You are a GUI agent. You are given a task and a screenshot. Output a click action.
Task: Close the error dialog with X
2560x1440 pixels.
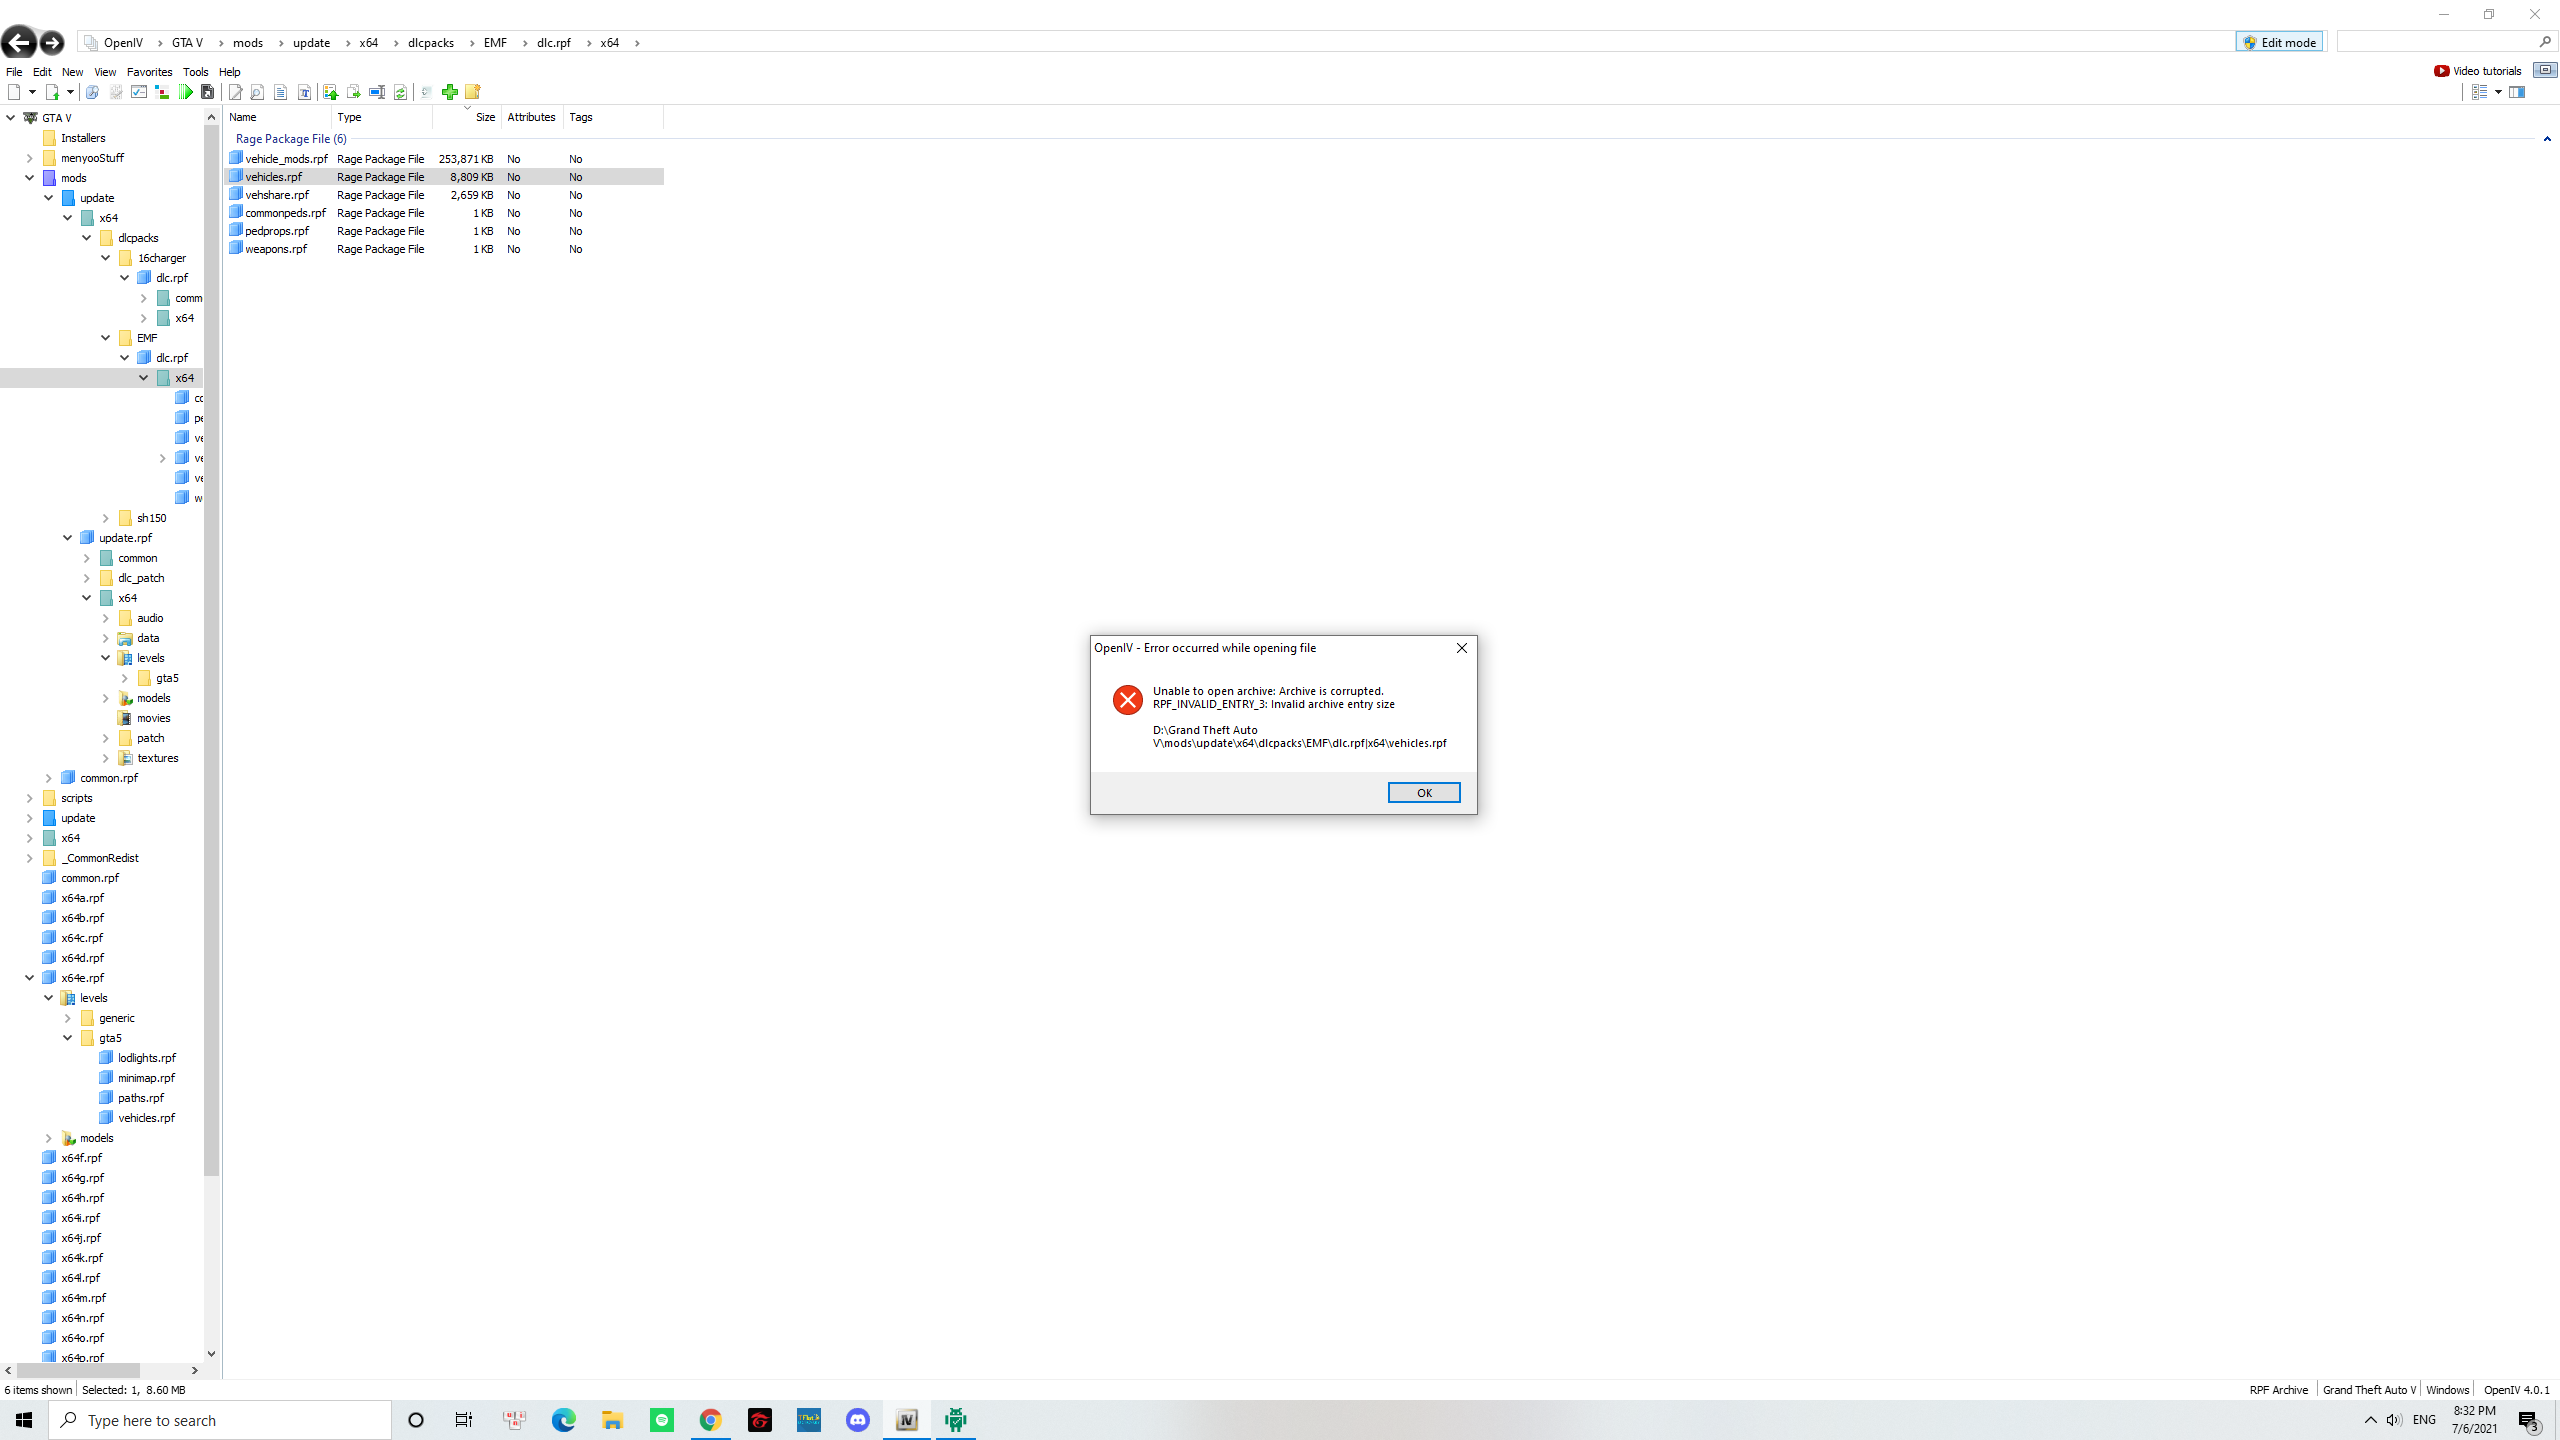pyautogui.click(x=1461, y=648)
